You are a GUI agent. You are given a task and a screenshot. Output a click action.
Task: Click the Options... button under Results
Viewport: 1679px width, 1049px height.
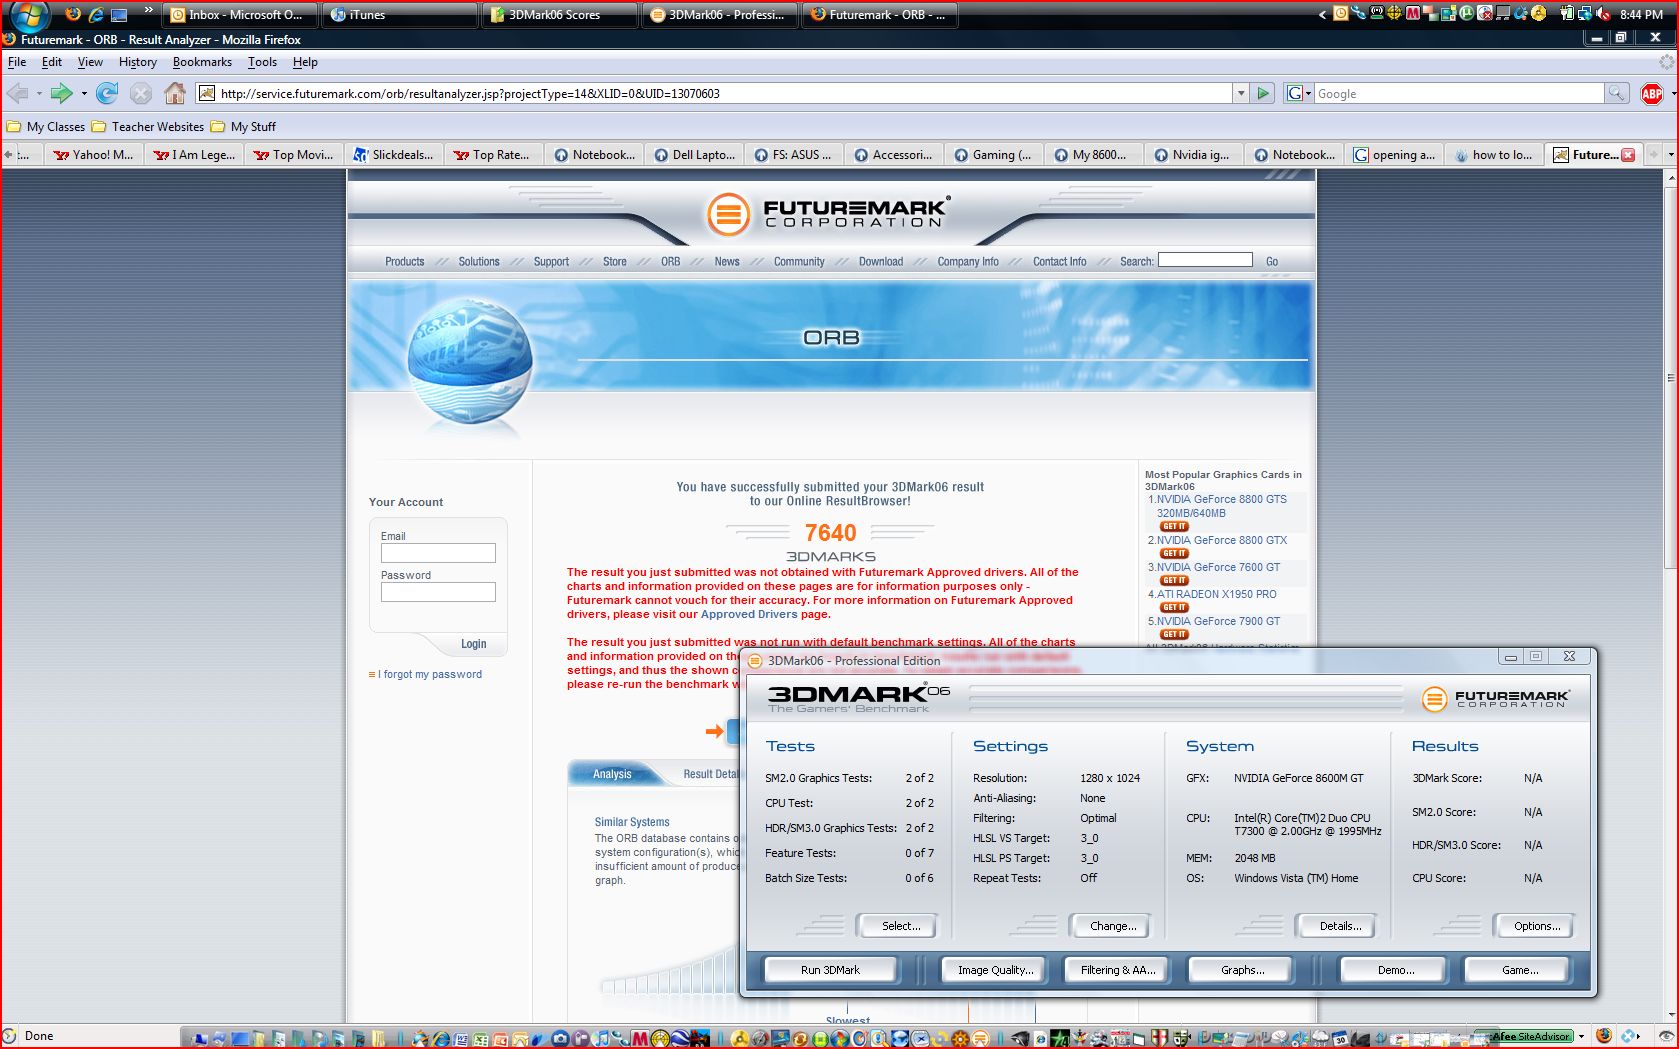[1536, 926]
